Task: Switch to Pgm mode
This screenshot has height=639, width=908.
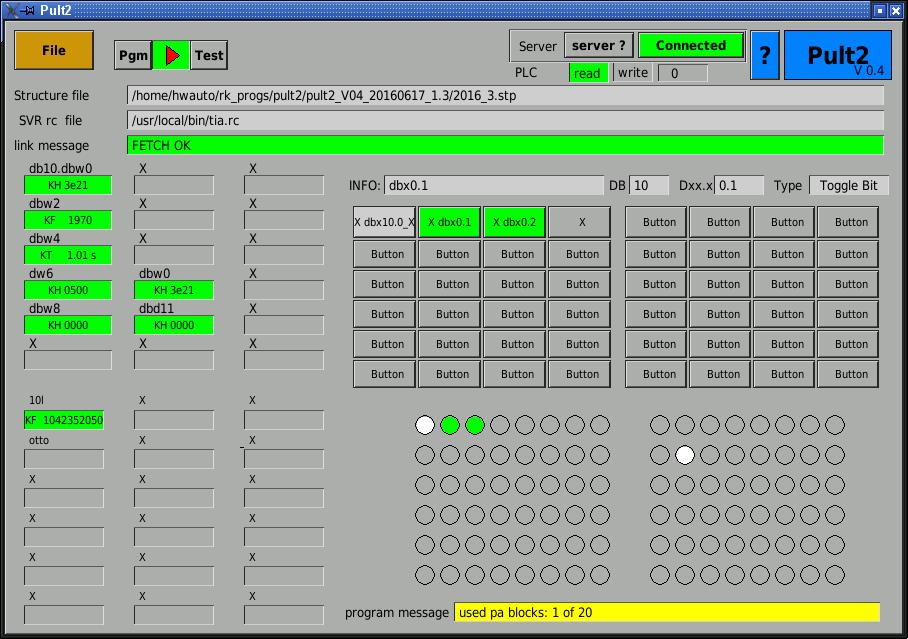Action: [x=133, y=56]
